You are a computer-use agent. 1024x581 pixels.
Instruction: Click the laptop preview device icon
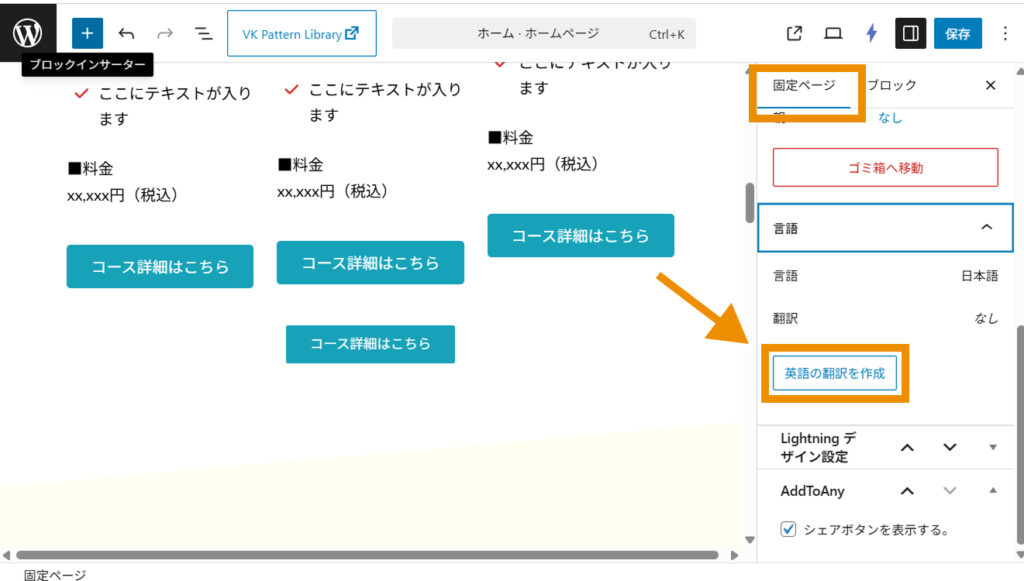(833, 33)
